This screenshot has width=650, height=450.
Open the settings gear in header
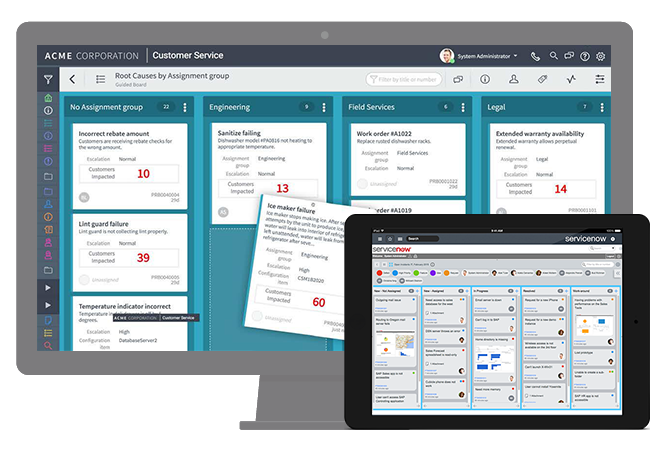[x=600, y=56]
